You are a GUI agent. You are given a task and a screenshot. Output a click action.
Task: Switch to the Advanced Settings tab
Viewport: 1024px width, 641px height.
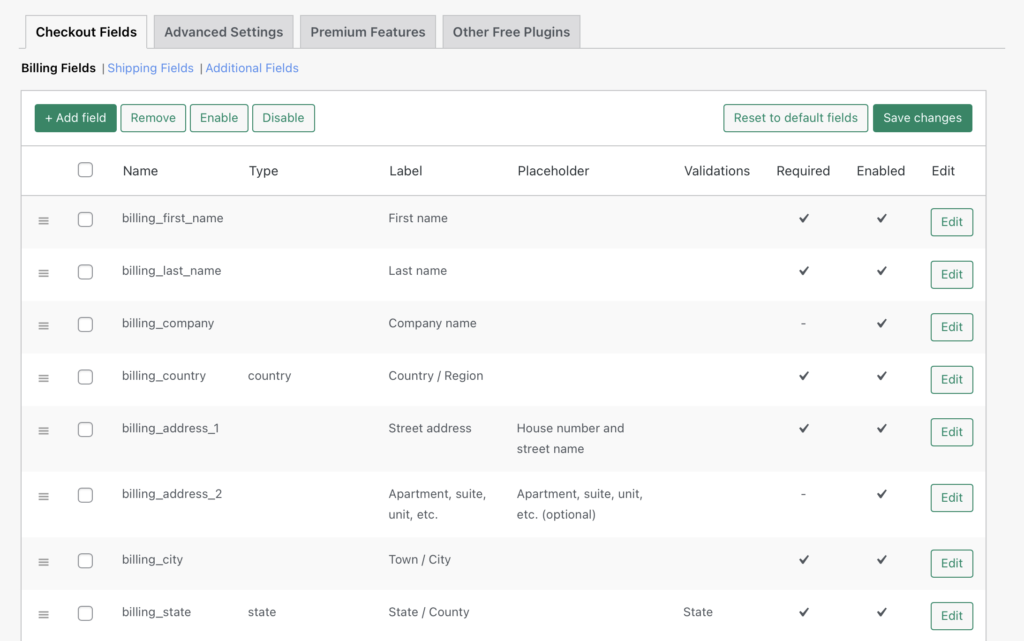(x=223, y=32)
